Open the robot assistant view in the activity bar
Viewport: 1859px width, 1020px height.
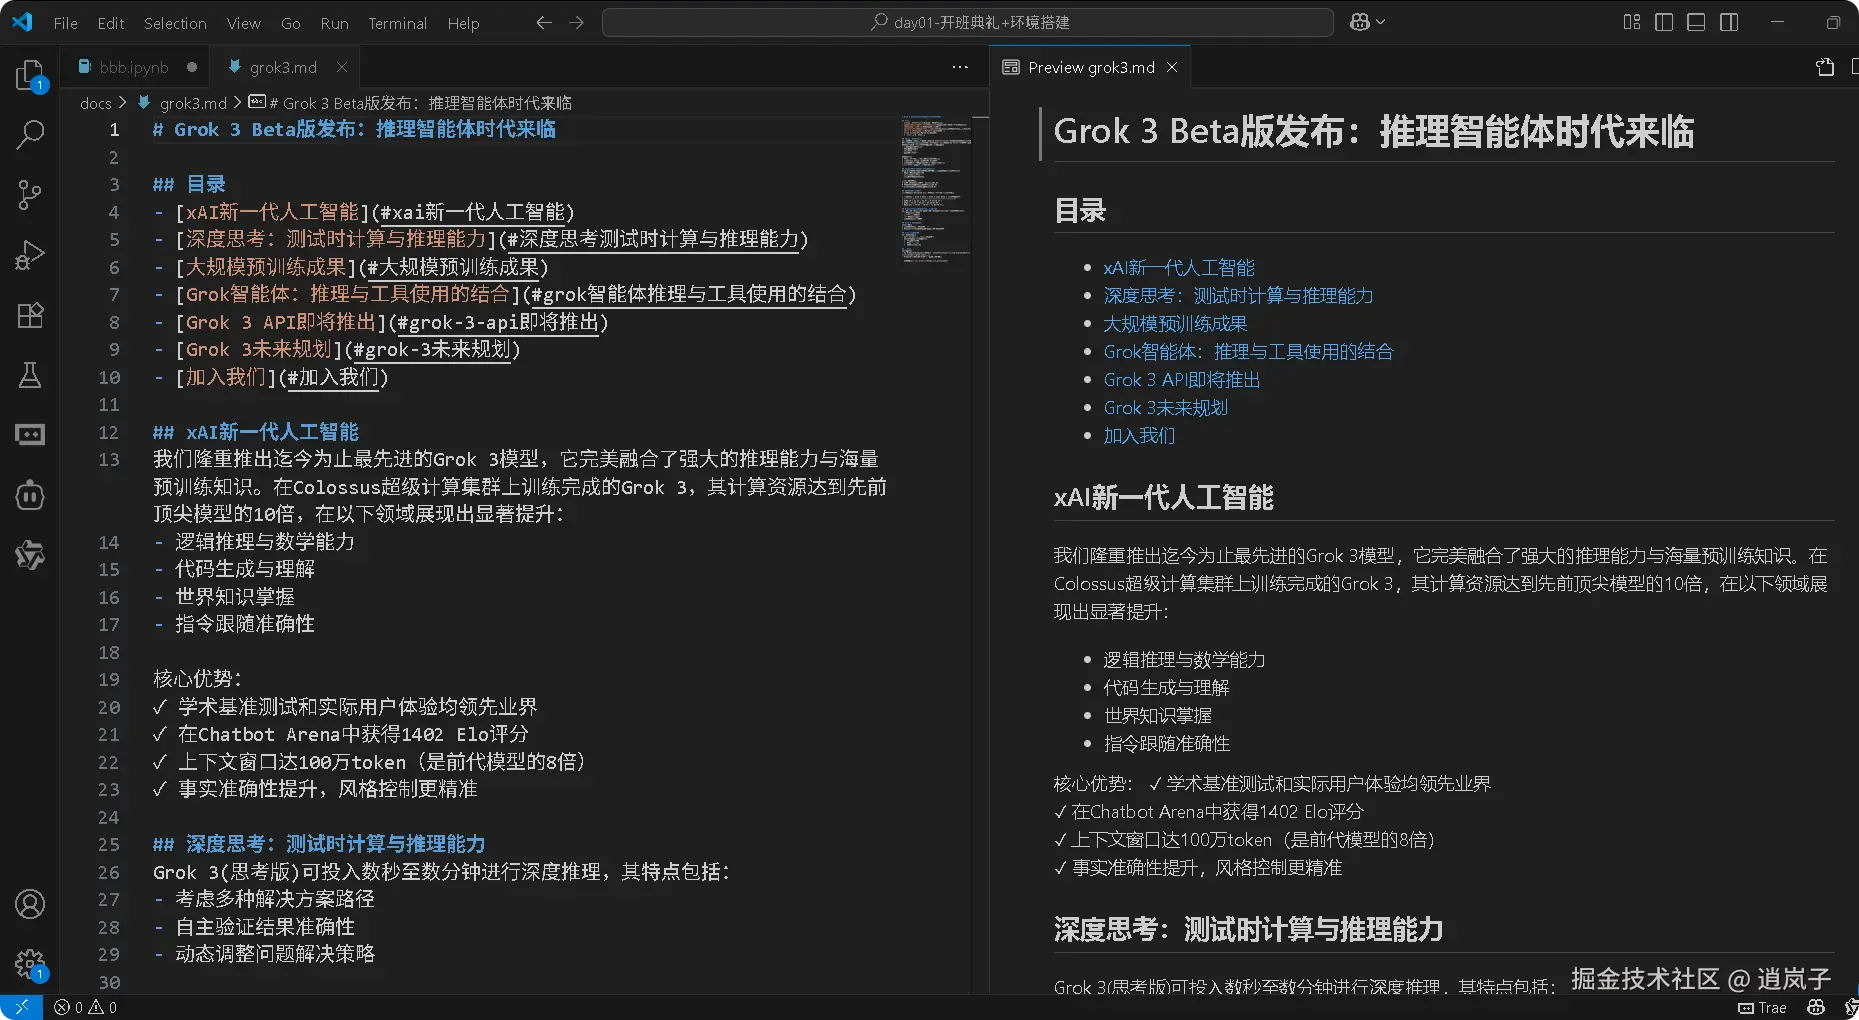30,495
